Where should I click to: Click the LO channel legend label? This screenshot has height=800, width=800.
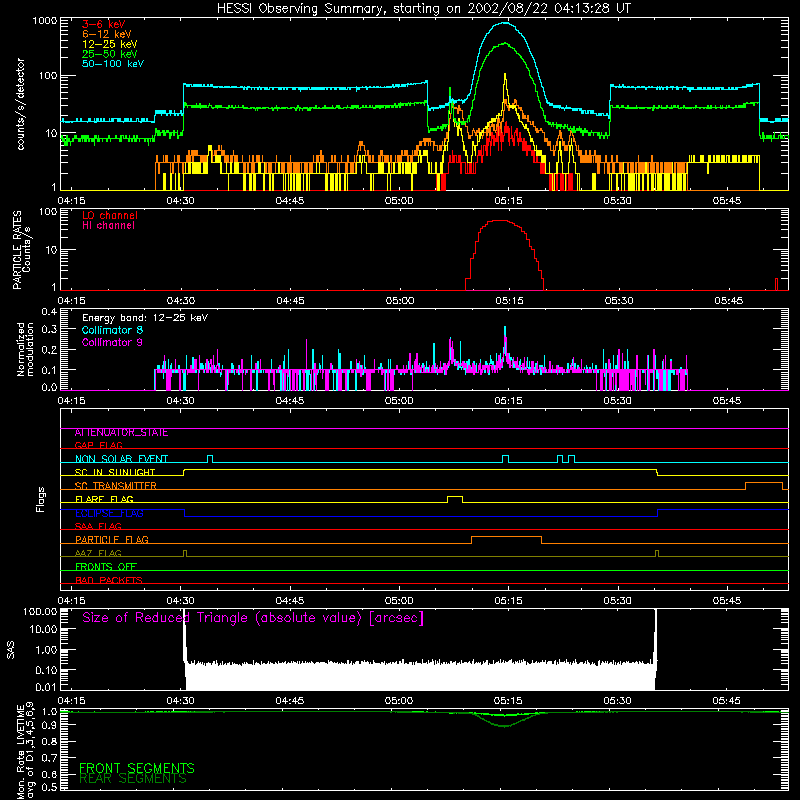(x=110, y=215)
